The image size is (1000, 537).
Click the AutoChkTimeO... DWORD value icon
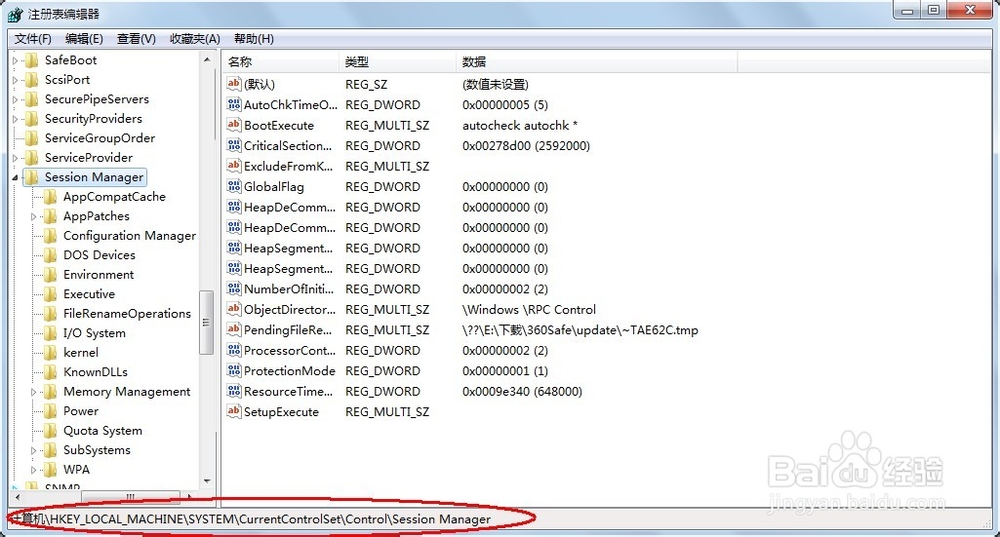234,104
